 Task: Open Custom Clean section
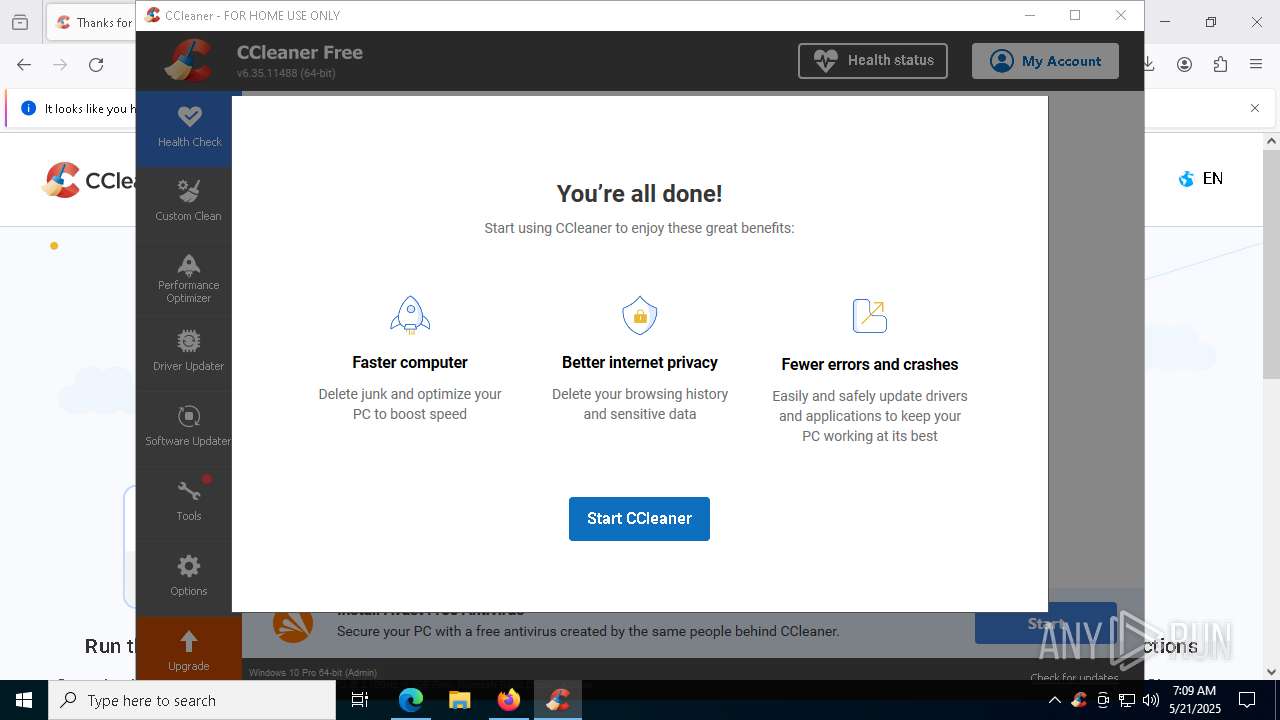click(x=188, y=201)
